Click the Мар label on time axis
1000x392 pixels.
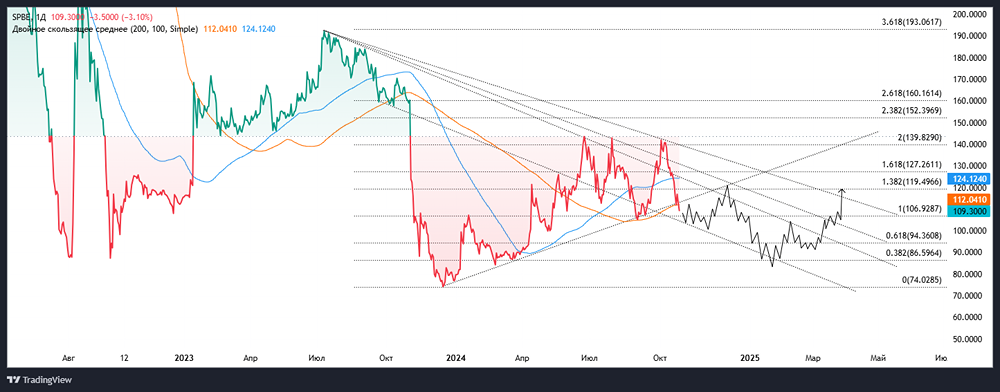click(x=812, y=358)
